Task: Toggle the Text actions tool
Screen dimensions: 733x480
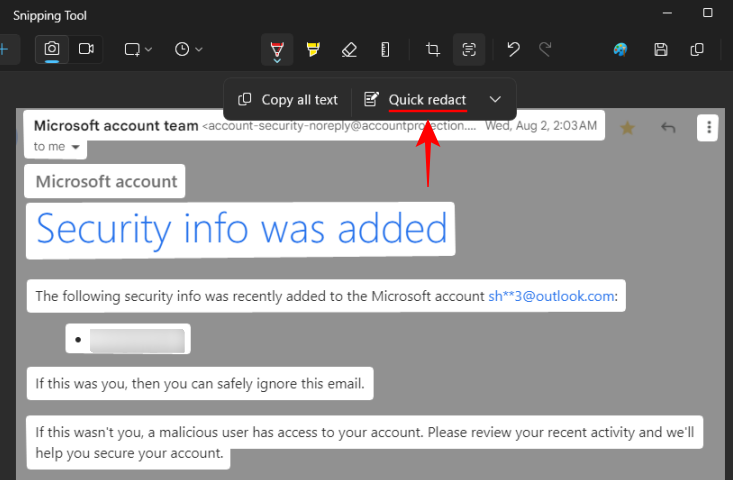Action: point(469,50)
